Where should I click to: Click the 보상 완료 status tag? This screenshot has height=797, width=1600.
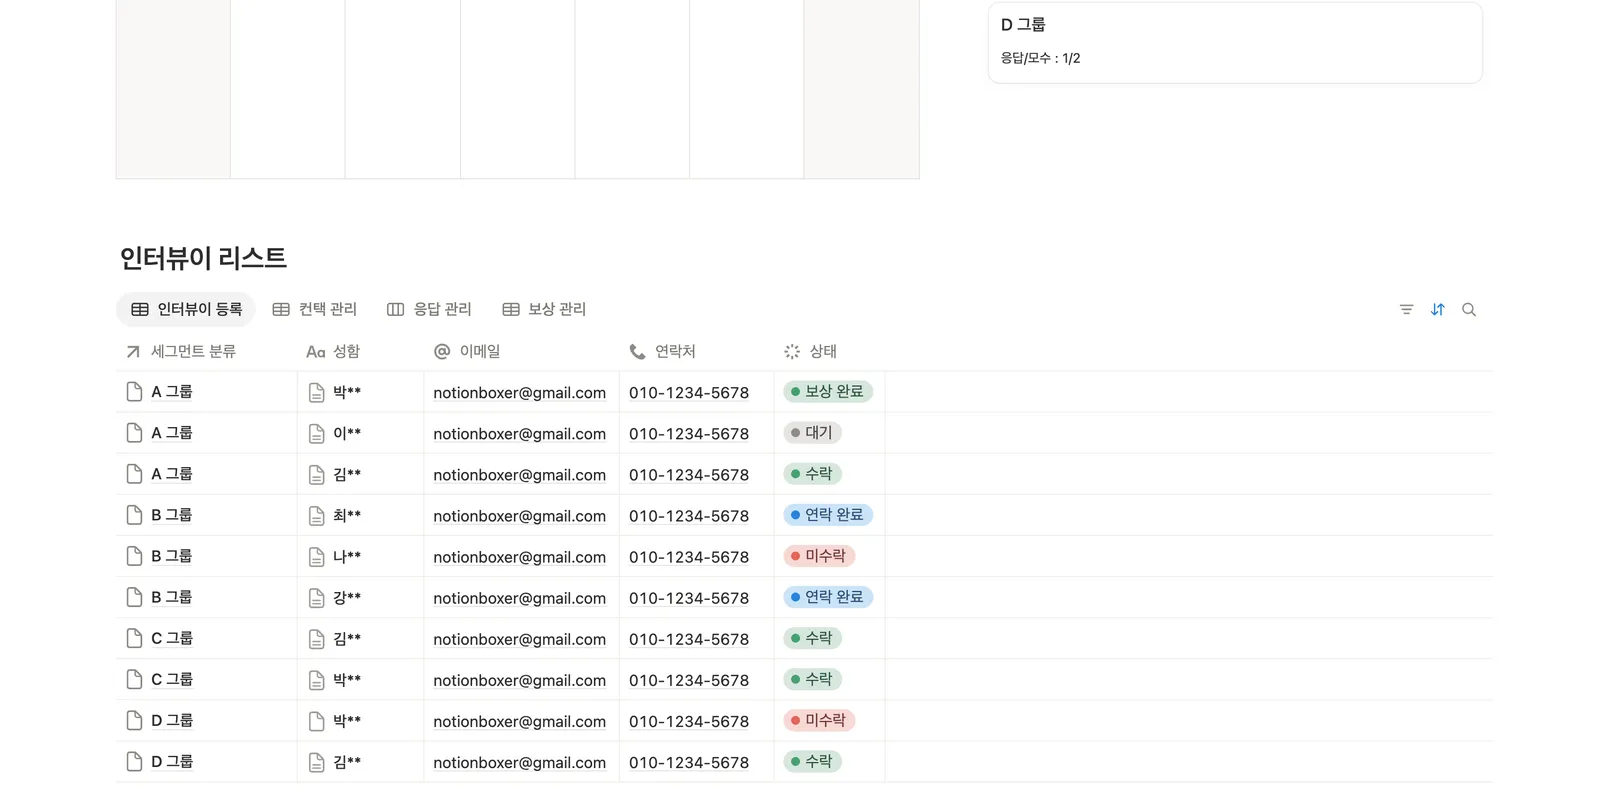(x=827, y=392)
